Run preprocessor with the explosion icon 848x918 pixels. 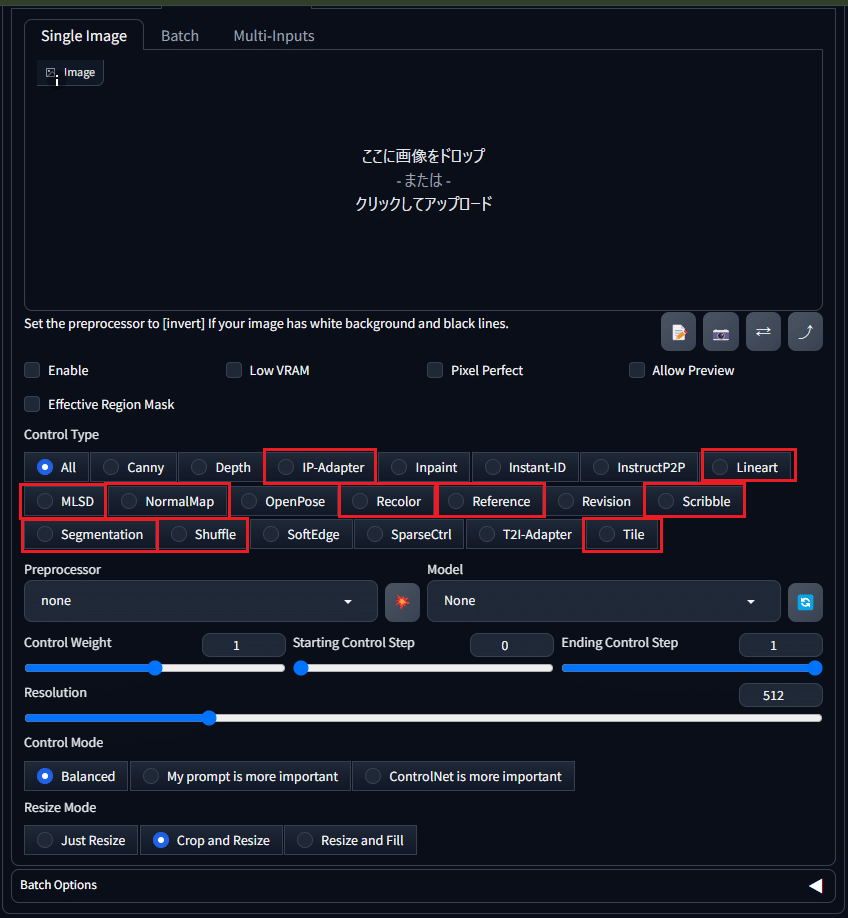(x=402, y=602)
